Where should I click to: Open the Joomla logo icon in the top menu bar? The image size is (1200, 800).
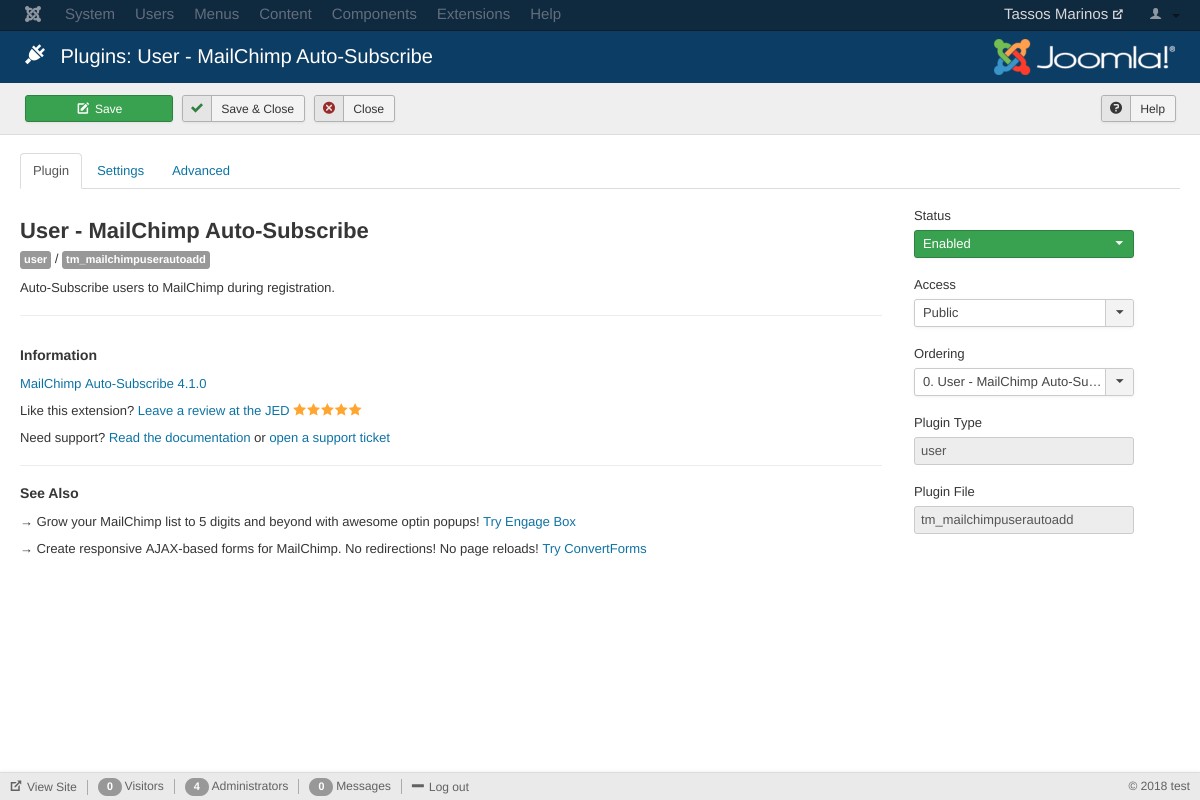click(33, 14)
